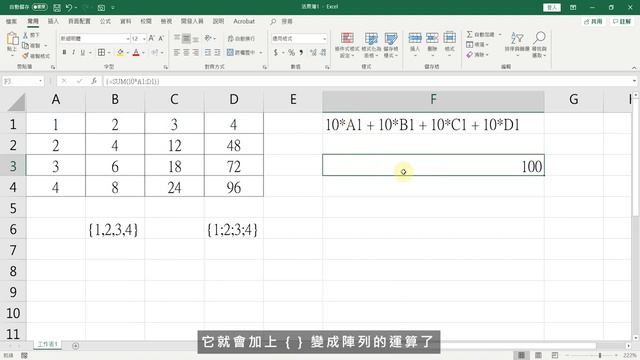Open Cell Styles gallery

coord(391,45)
